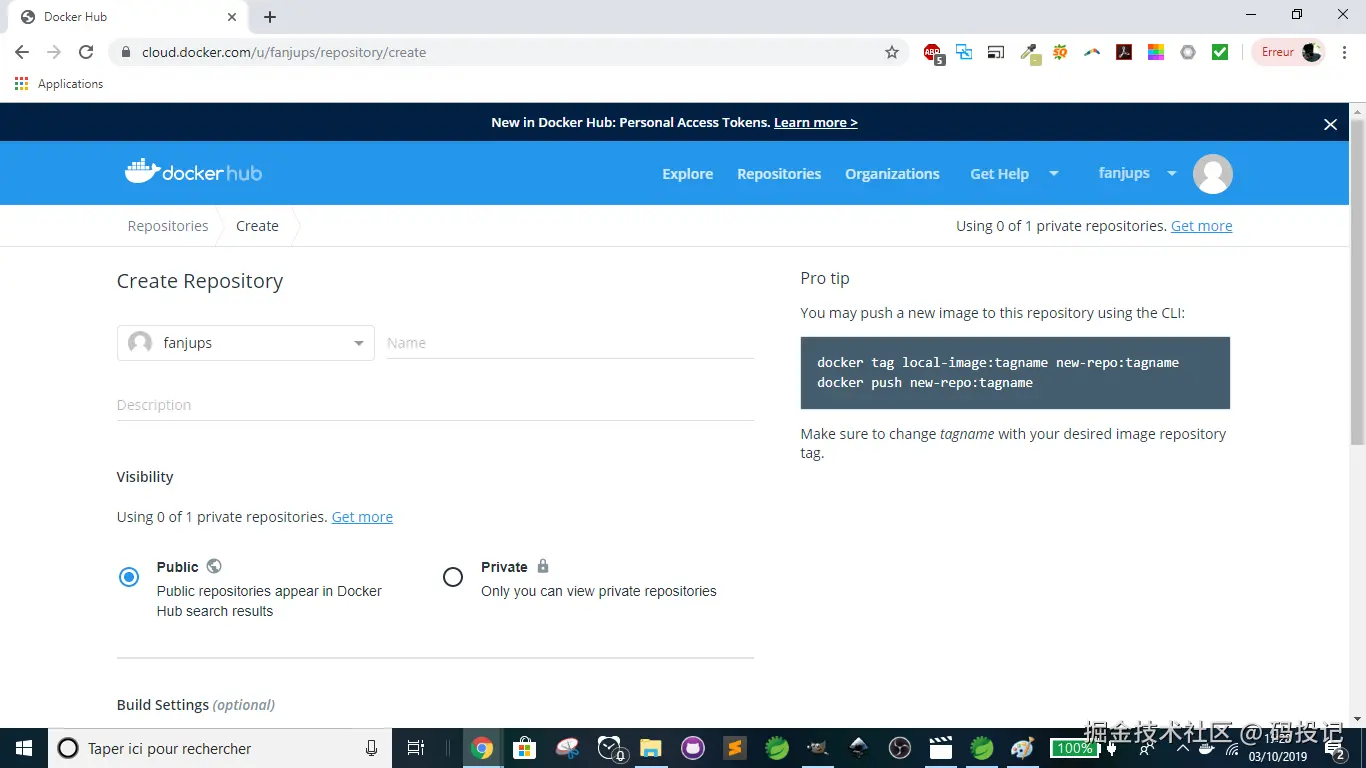This screenshot has height=768, width=1366.
Task: Click the page vertical scrollbar
Action: point(1357,281)
